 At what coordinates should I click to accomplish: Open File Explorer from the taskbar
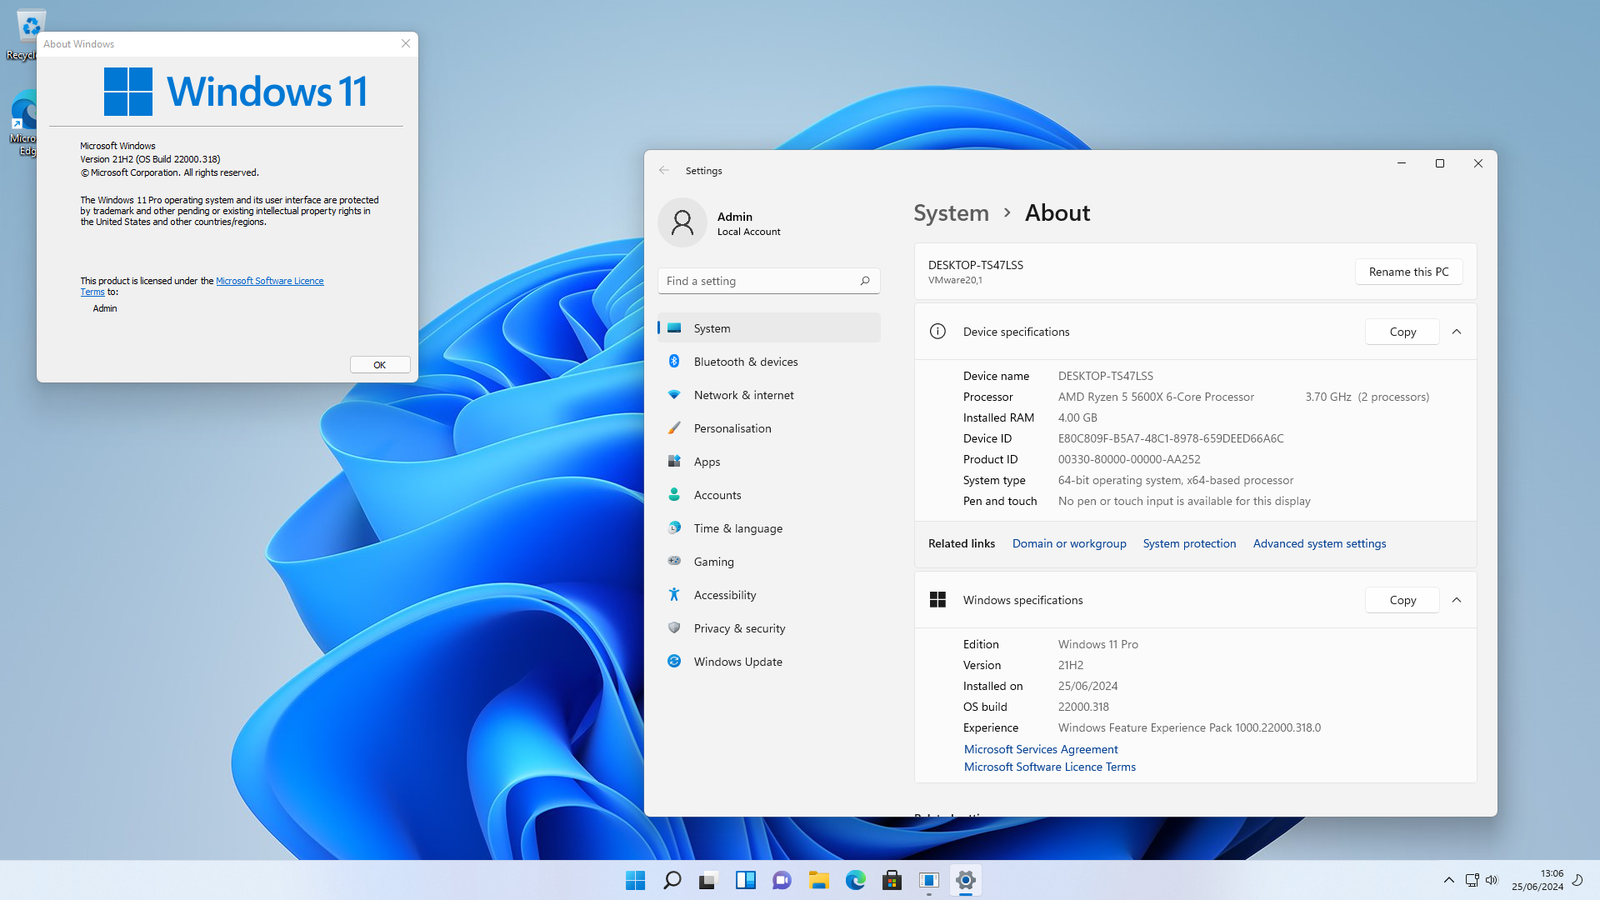click(x=819, y=880)
